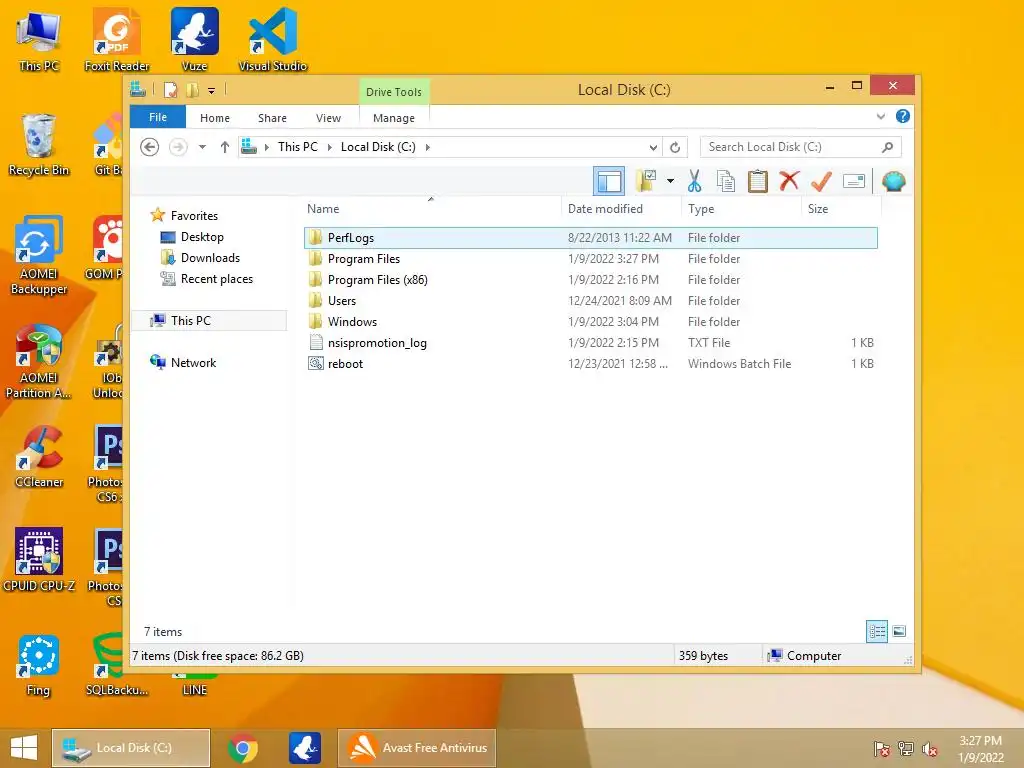Open Vuze from the taskbar
The height and width of the screenshot is (768, 1024).
pos(305,748)
